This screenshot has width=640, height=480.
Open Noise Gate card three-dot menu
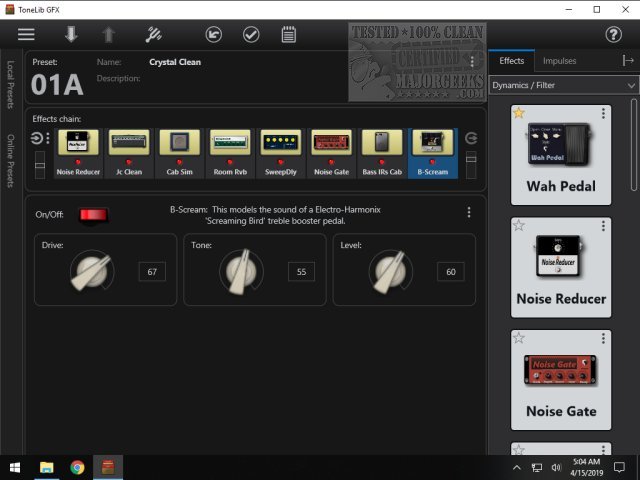tap(603, 339)
